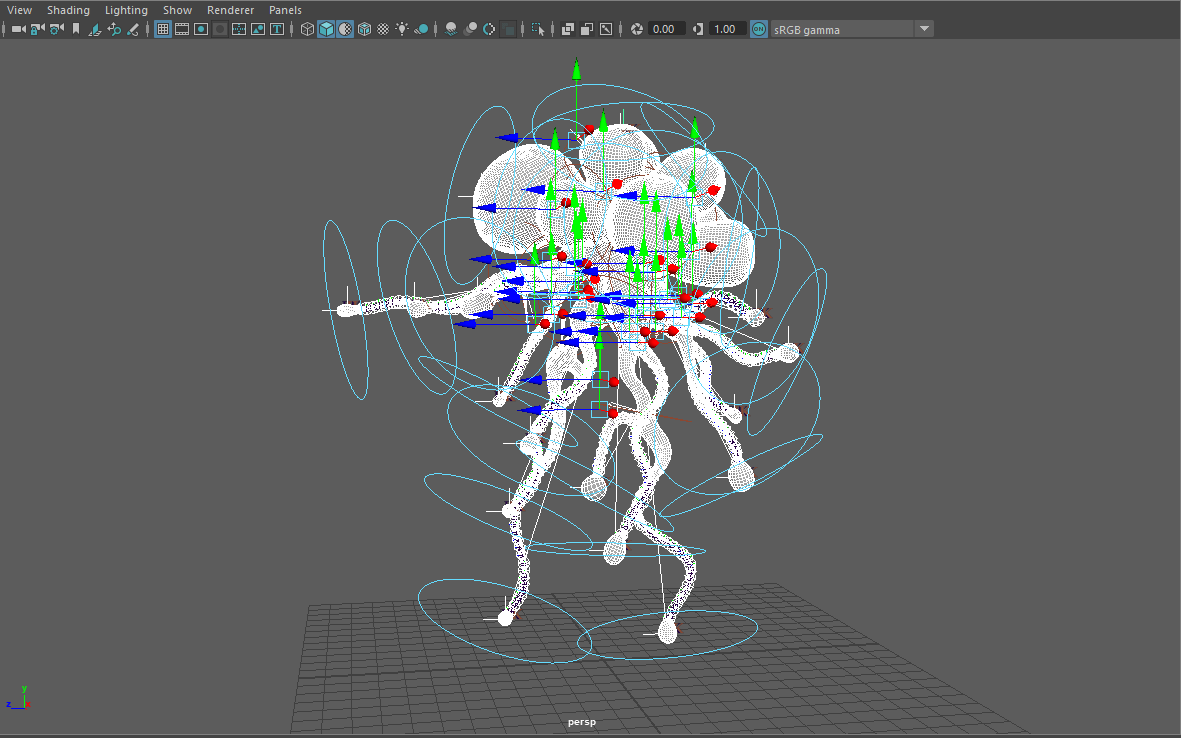Toggle the Depth of Field icon
The height and width of the screenshot is (738, 1181).
508,29
